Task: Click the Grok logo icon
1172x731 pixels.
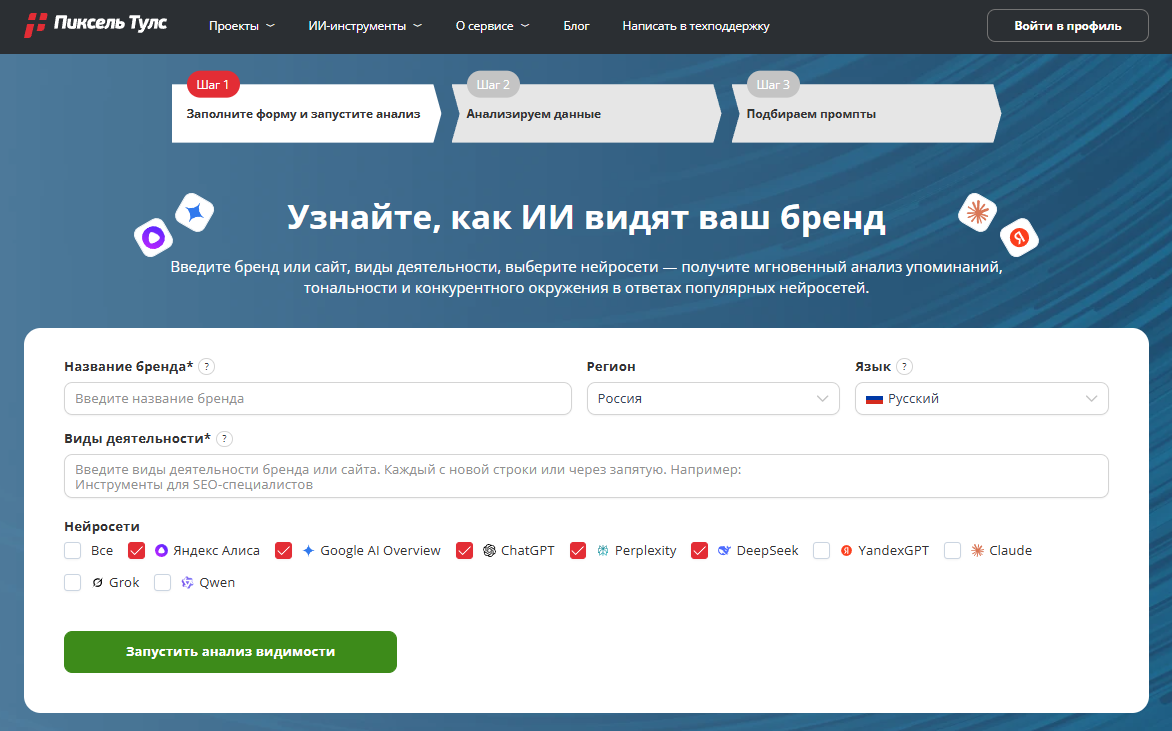Action: click(97, 582)
